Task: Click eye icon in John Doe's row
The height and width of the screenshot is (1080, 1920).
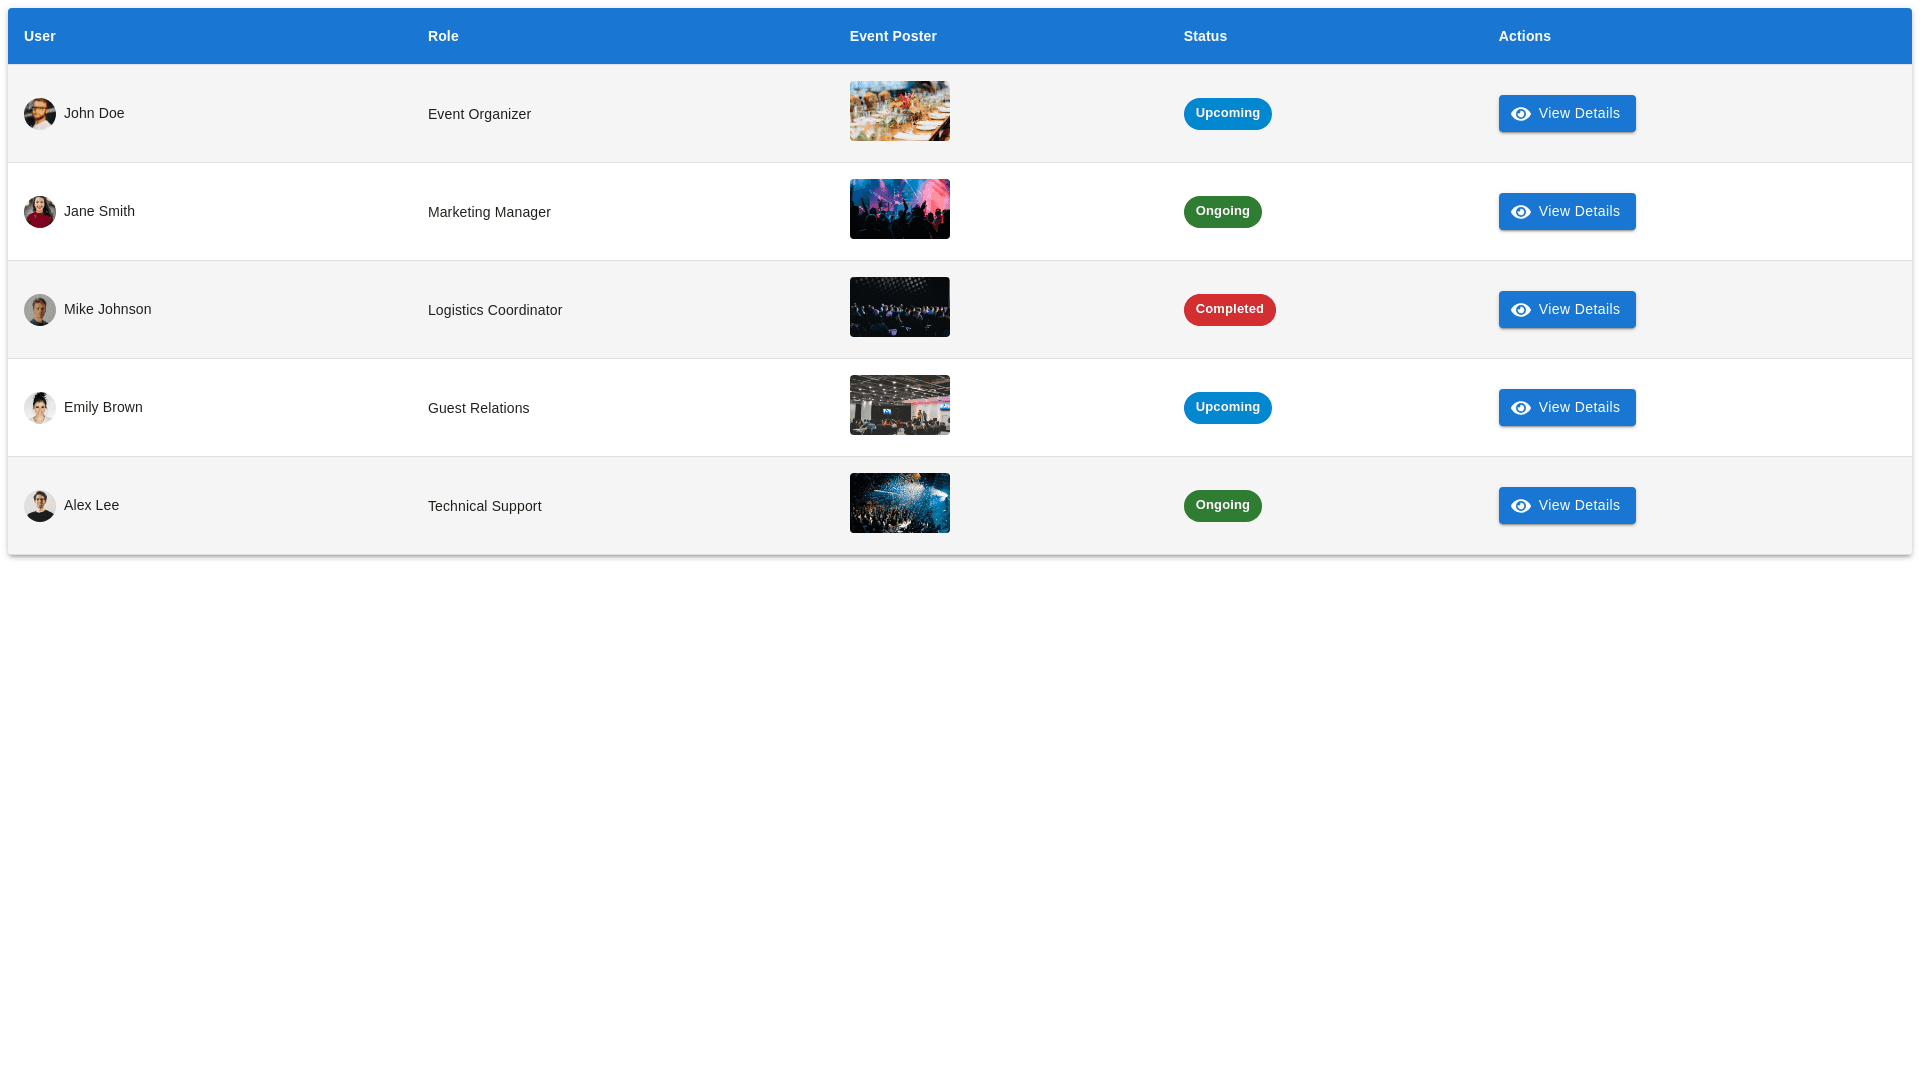Action: [1520, 114]
